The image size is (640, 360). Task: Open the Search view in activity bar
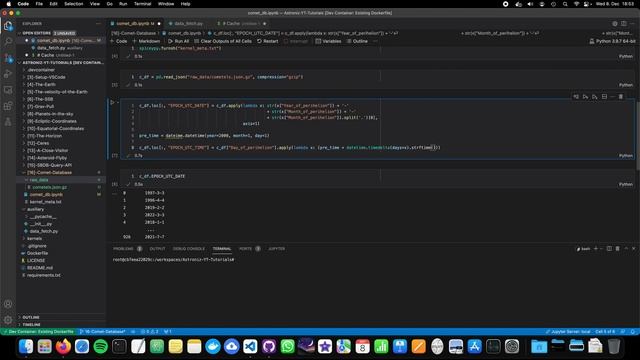coord(8,41)
